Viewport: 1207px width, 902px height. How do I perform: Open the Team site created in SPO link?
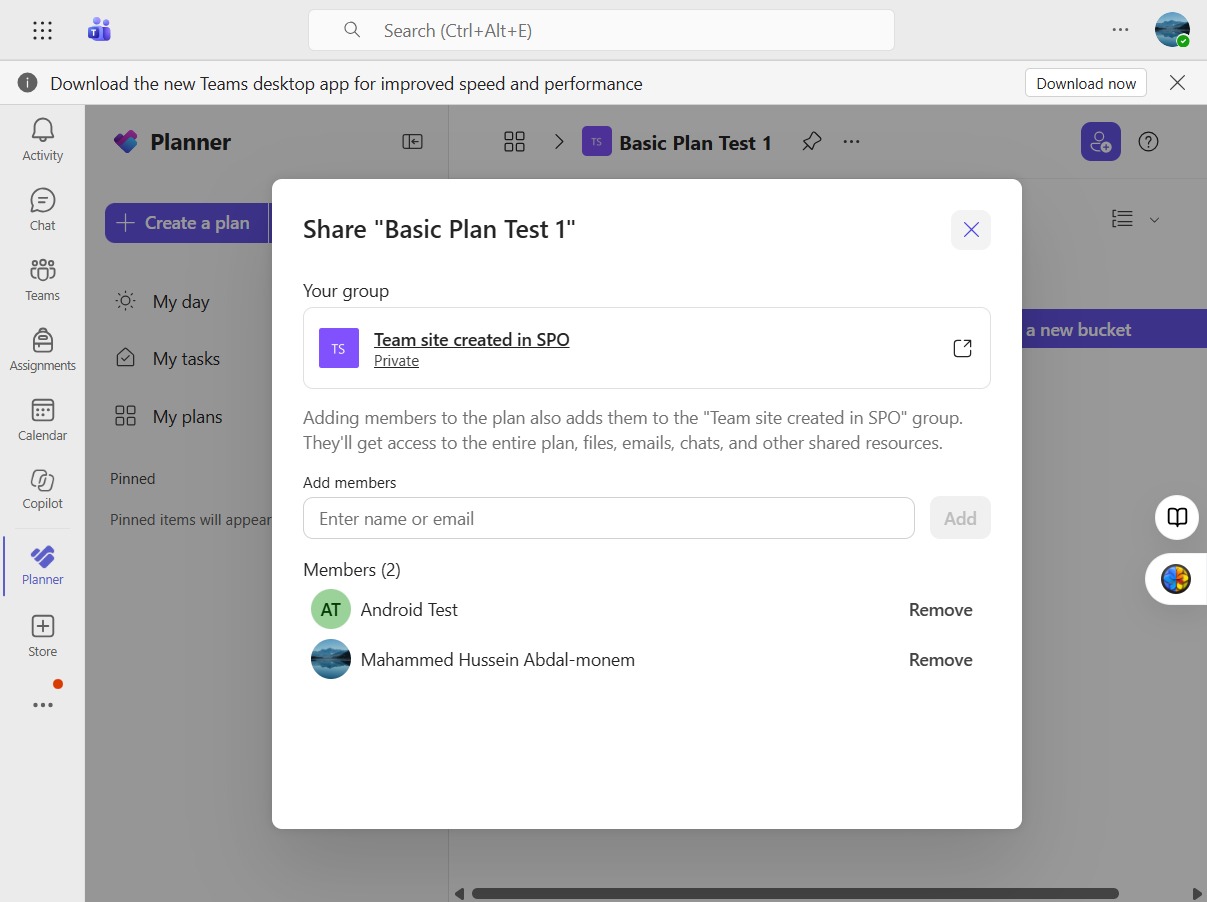[x=472, y=340]
